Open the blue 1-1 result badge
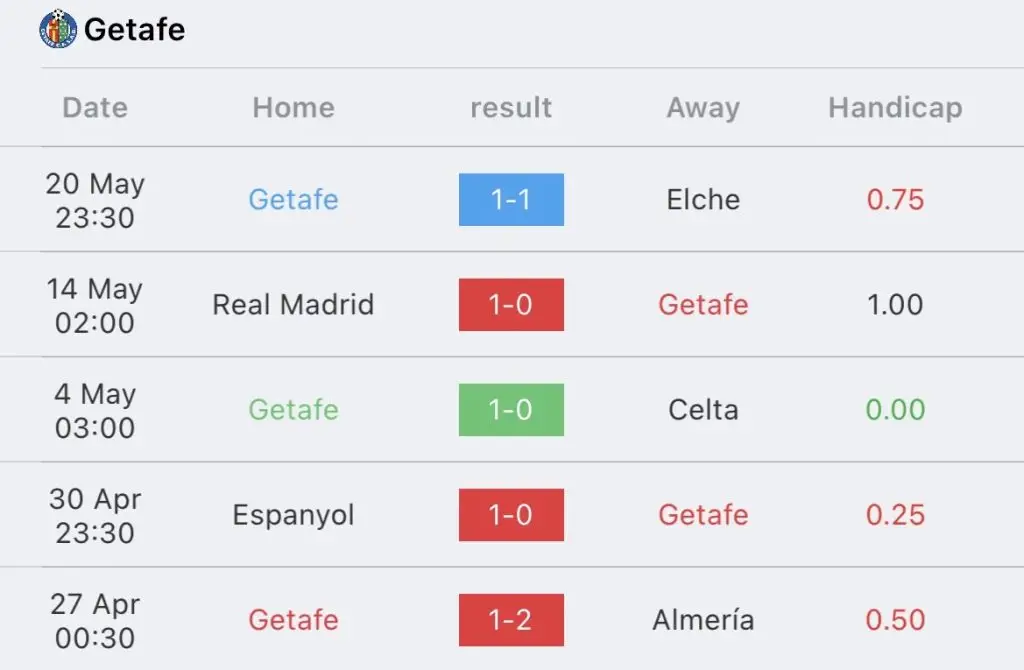 (x=511, y=200)
